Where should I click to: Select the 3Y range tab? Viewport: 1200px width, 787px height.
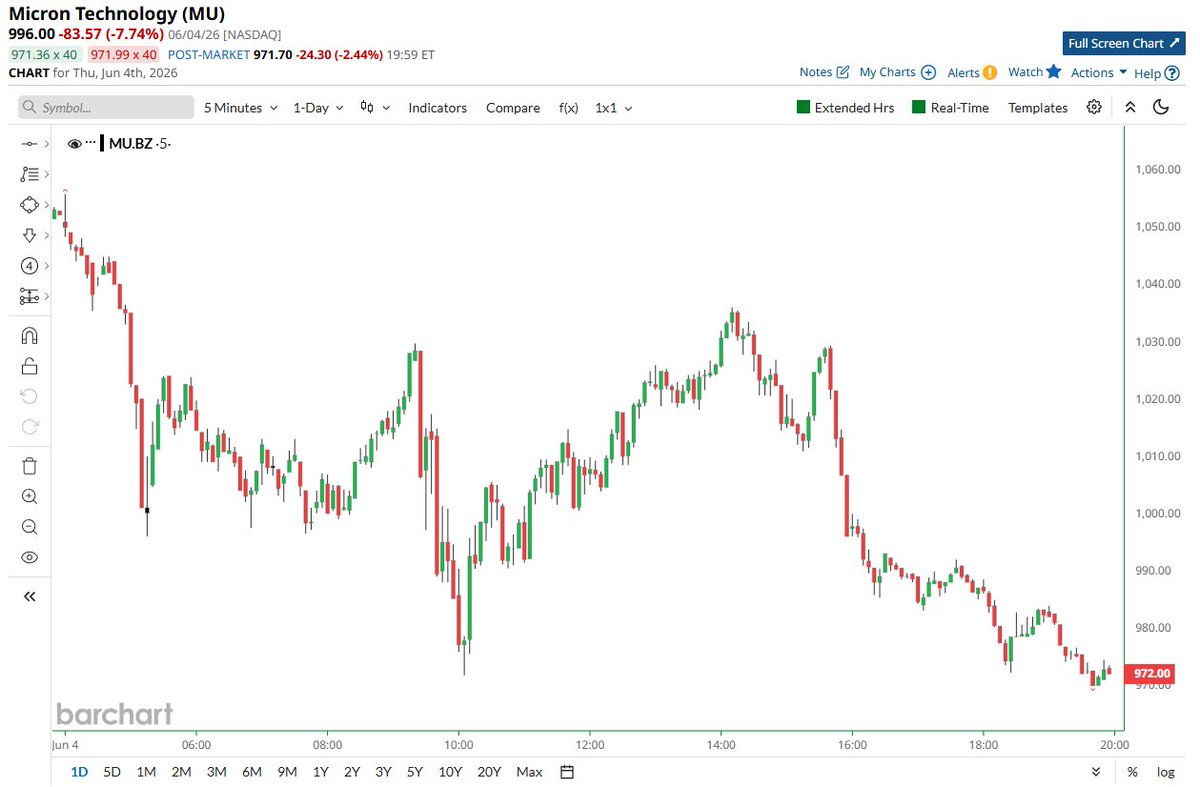(x=383, y=771)
